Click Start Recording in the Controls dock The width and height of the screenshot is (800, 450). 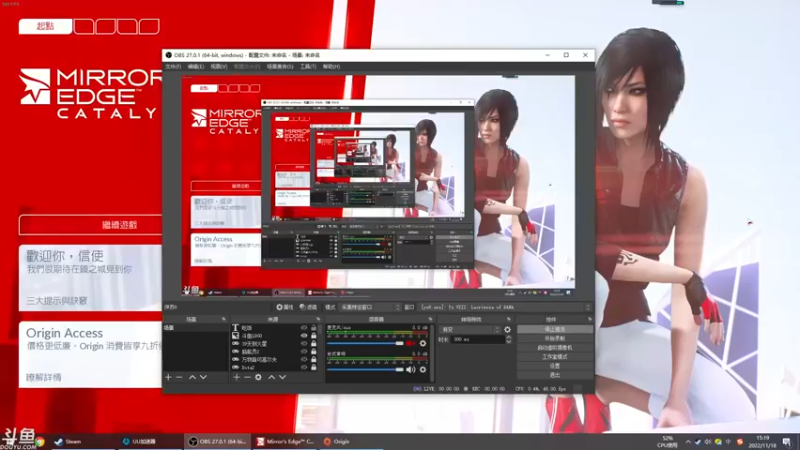point(555,338)
